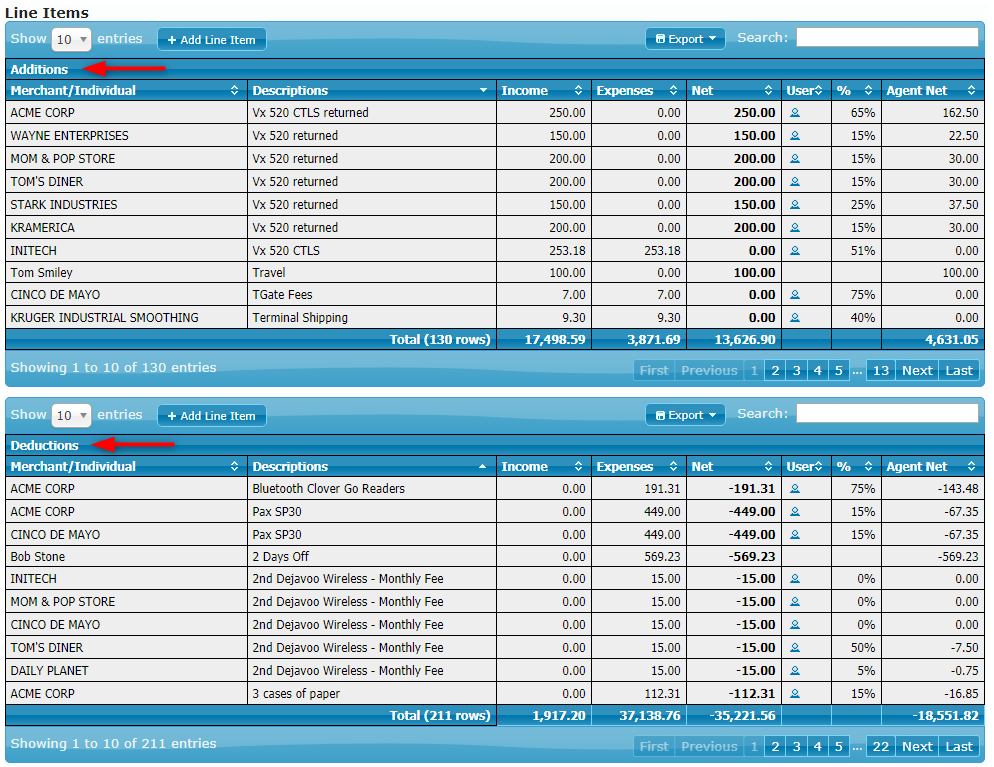Open user icon for KRUGER INDUSTRIAL SMOOTHING row

click(795, 318)
